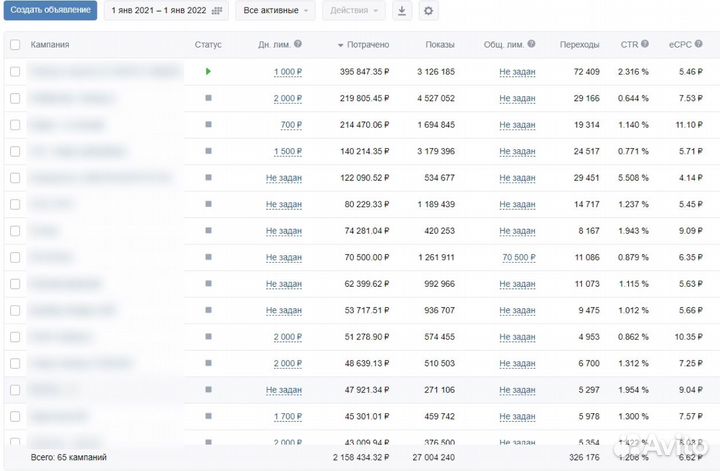Toggle the select-all checkbox in table header

(15, 45)
